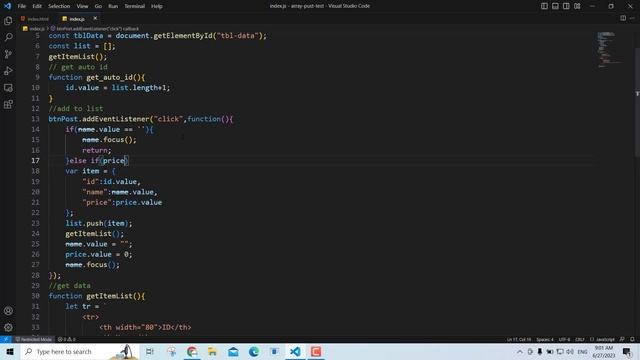Open the Selection menu
The image size is (640, 360).
coord(59,6)
